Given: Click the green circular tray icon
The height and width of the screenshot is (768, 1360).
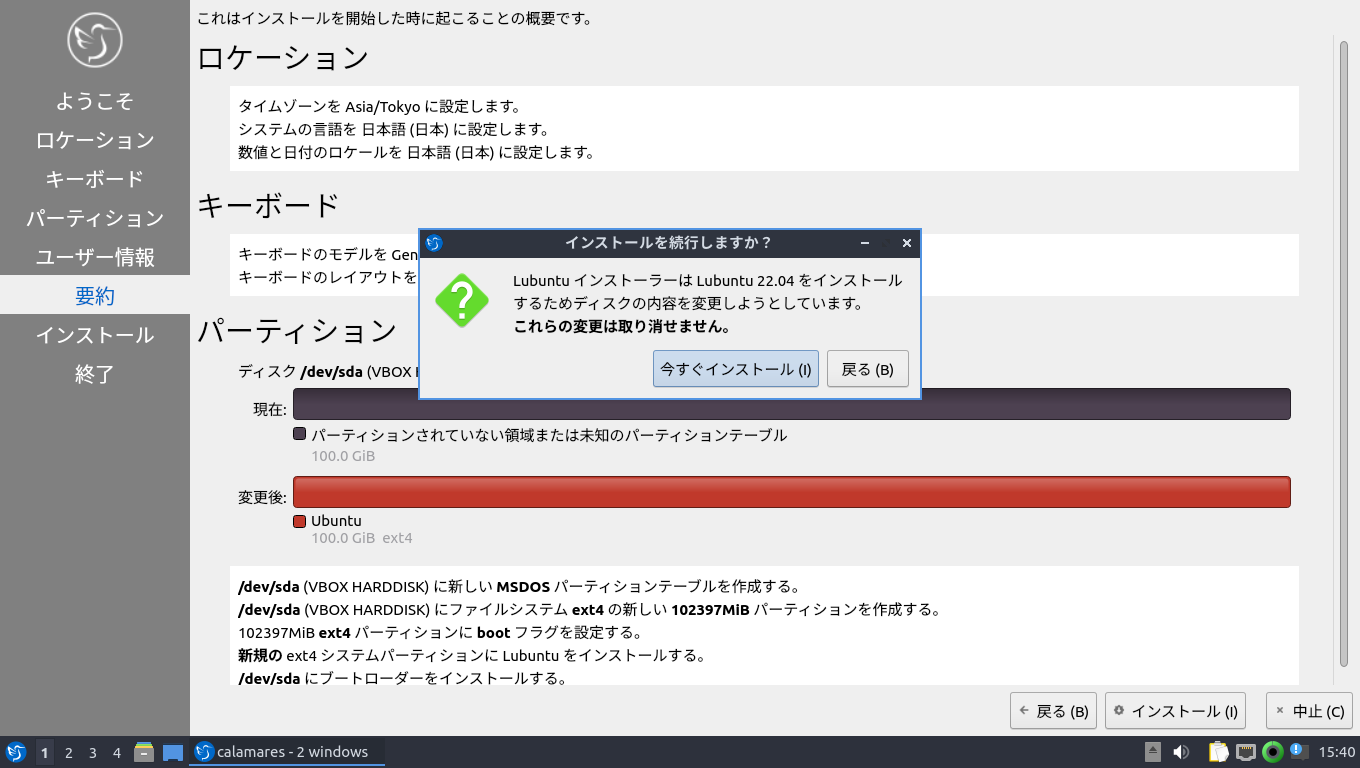Looking at the screenshot, I should (1273, 752).
